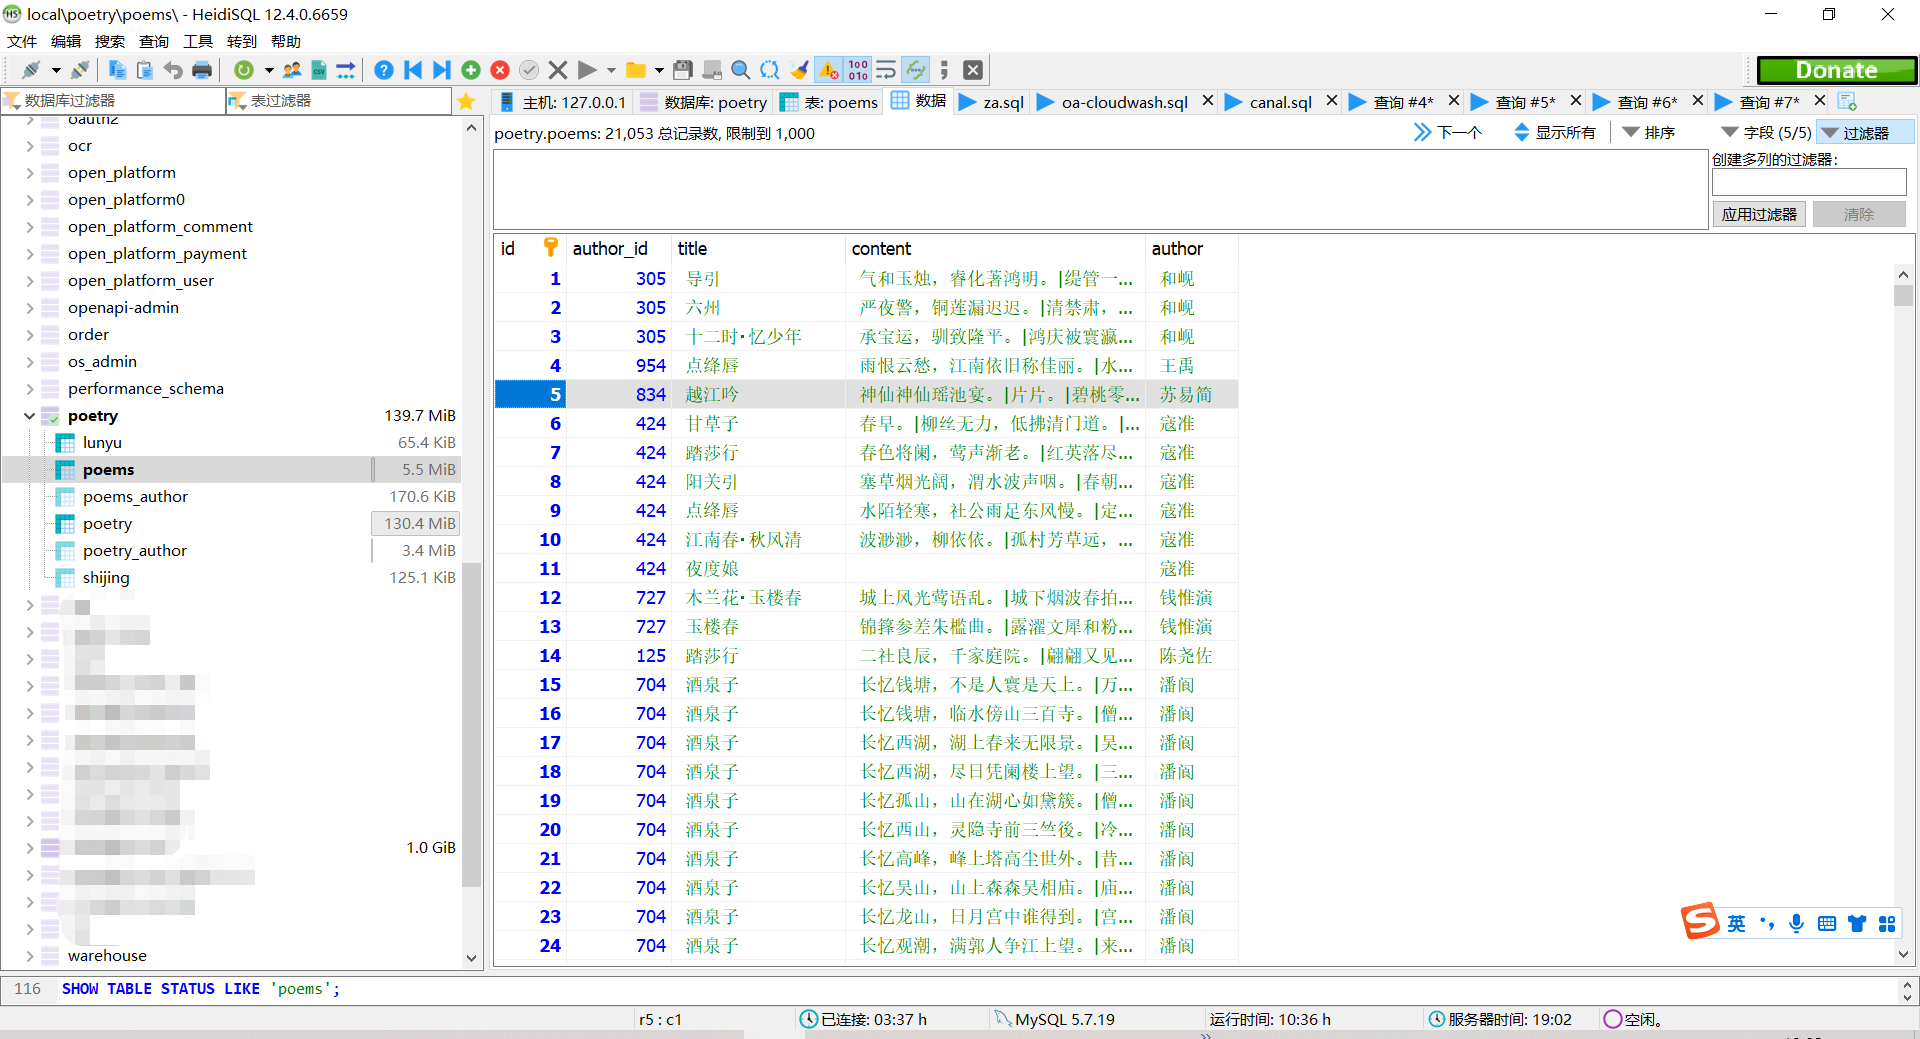Image resolution: width=1920 pixels, height=1039 pixels.
Task: Switch to the za.sql query tab
Action: [992, 102]
